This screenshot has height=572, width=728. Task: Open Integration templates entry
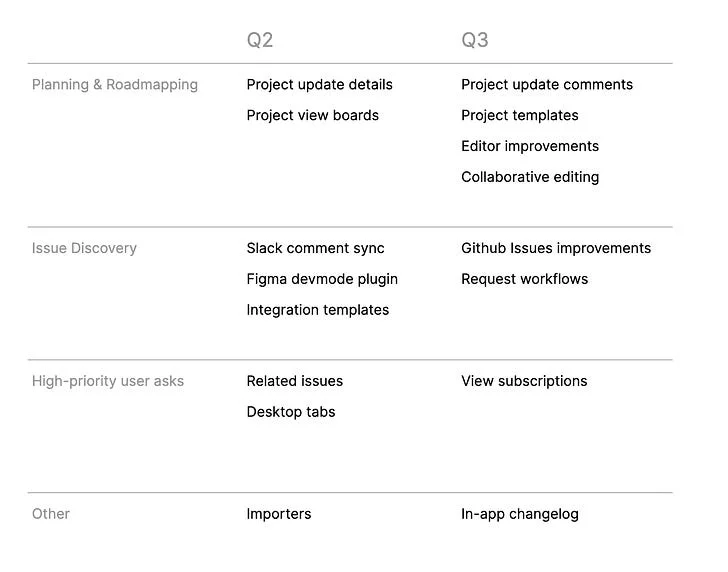pos(318,310)
